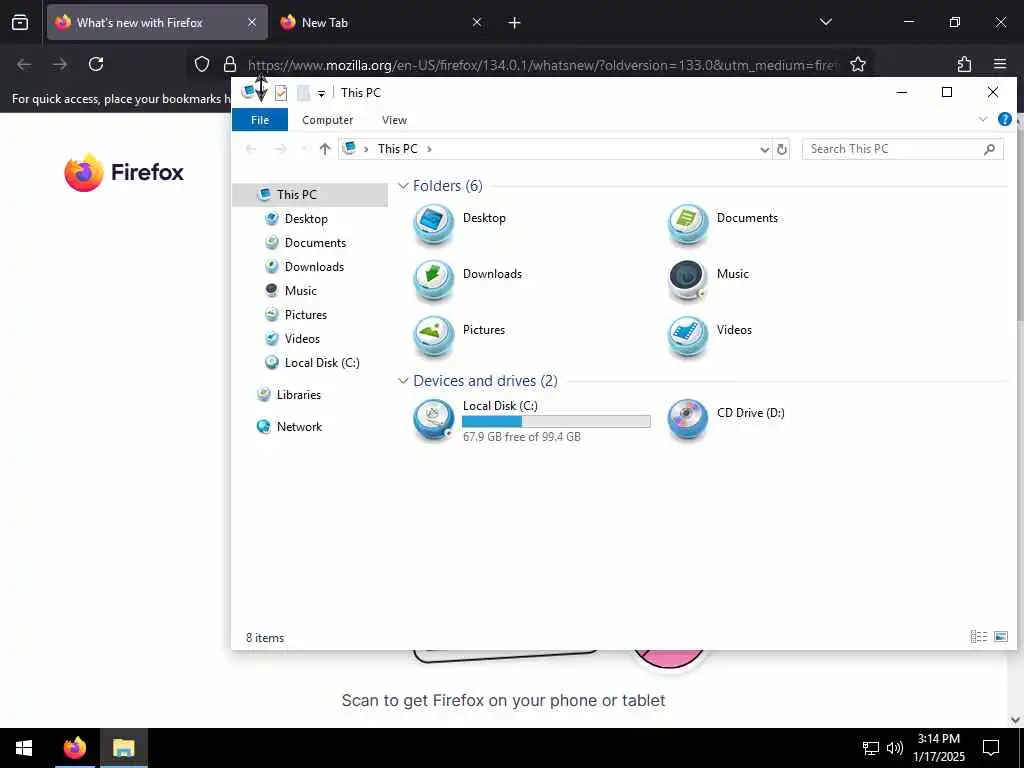Screen dimensions: 1024x768
Task: Click the Firefox site security padlock icon
Action: (x=229, y=64)
